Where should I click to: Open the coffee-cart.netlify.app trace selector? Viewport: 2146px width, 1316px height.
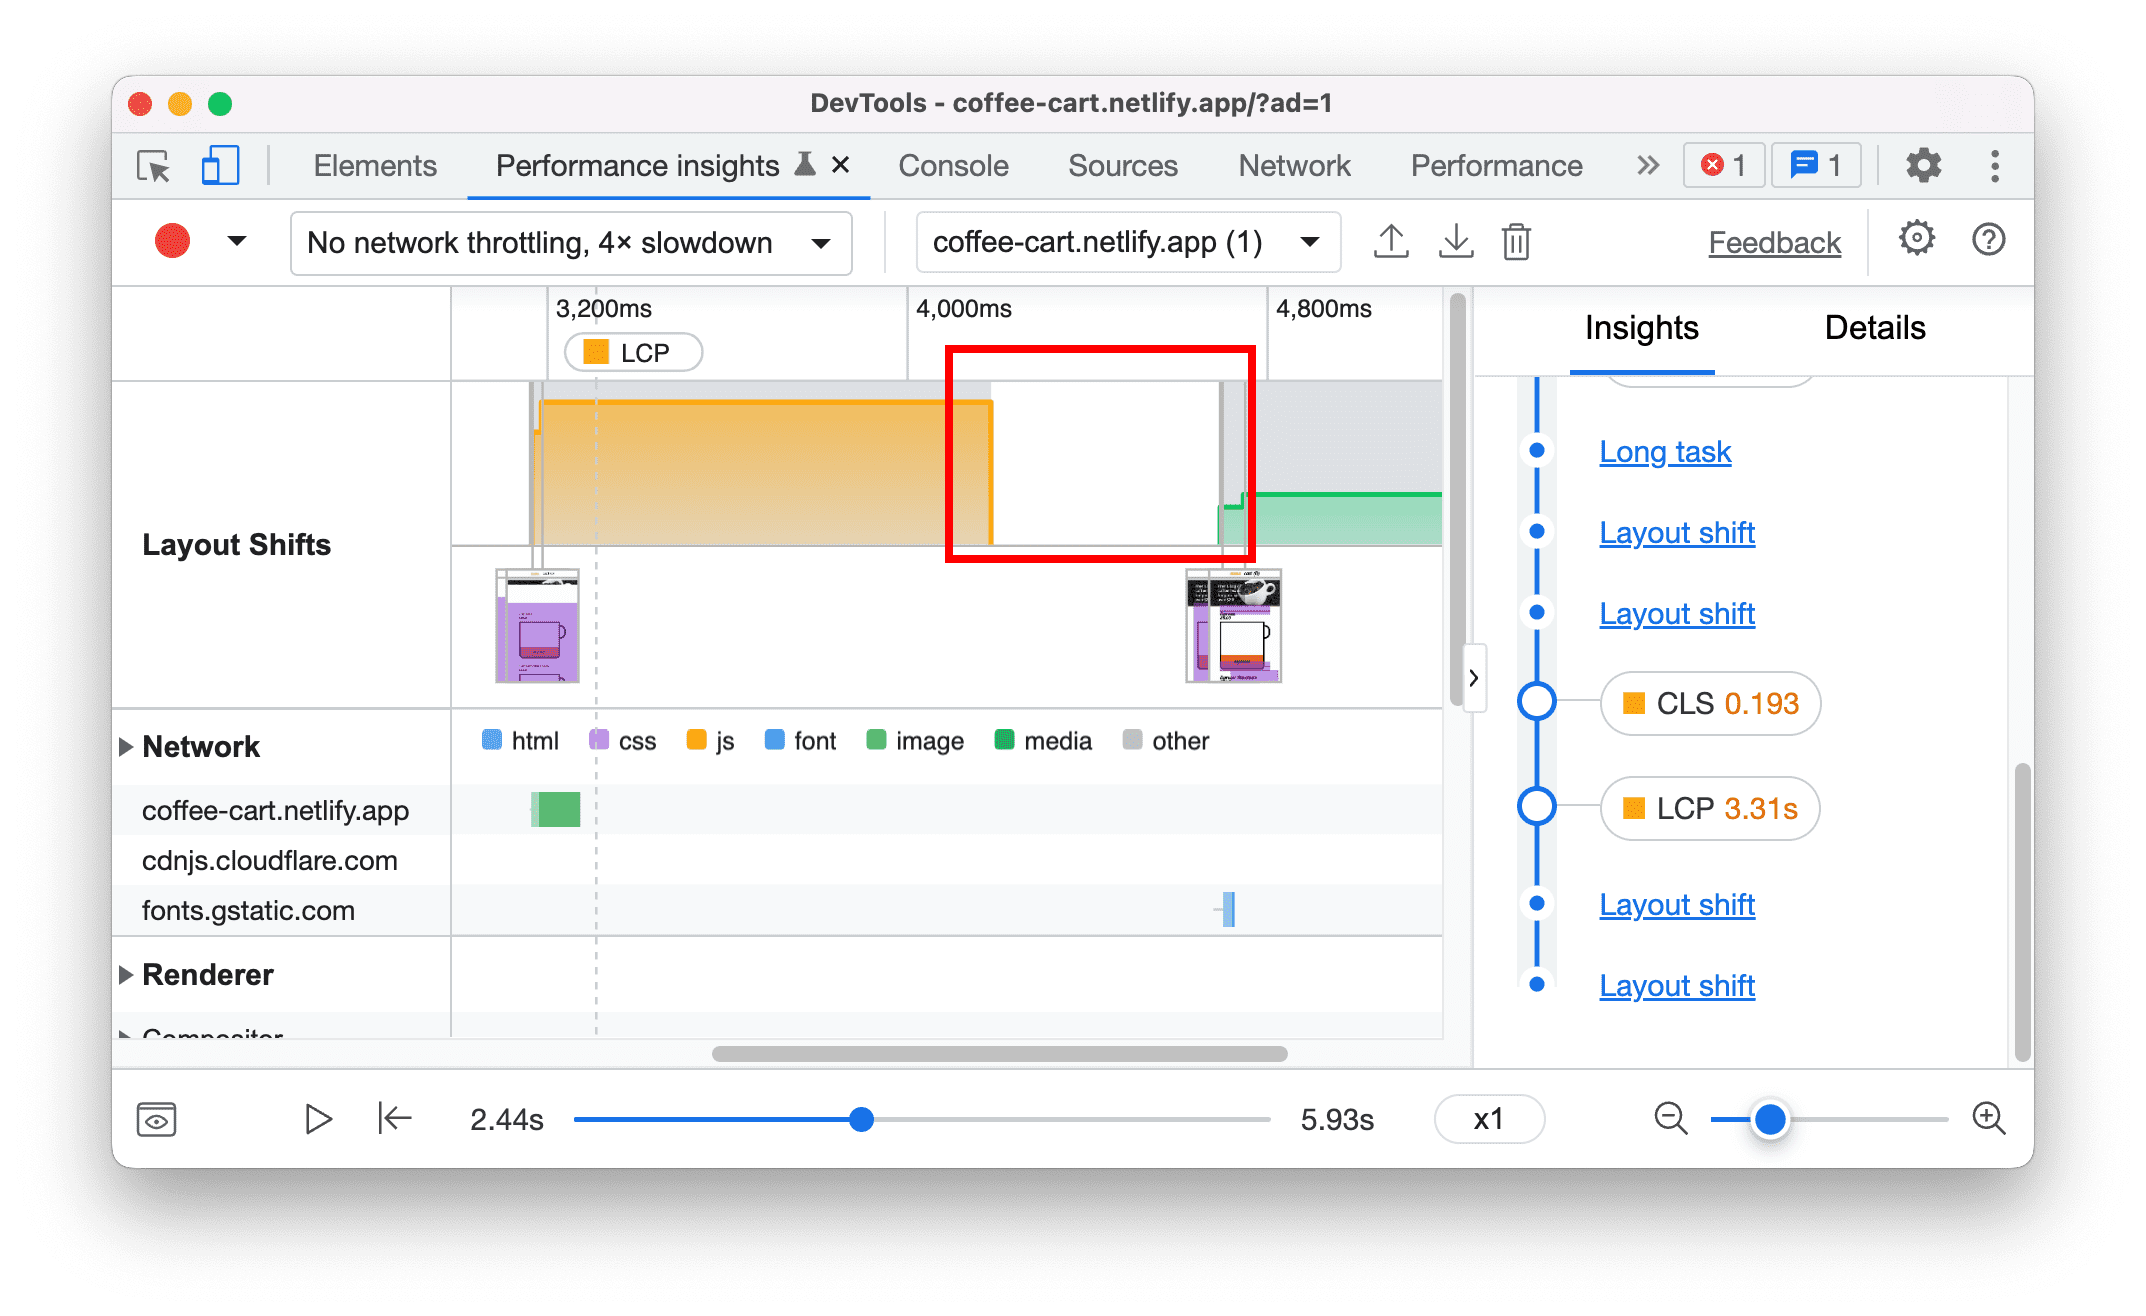tap(1119, 241)
